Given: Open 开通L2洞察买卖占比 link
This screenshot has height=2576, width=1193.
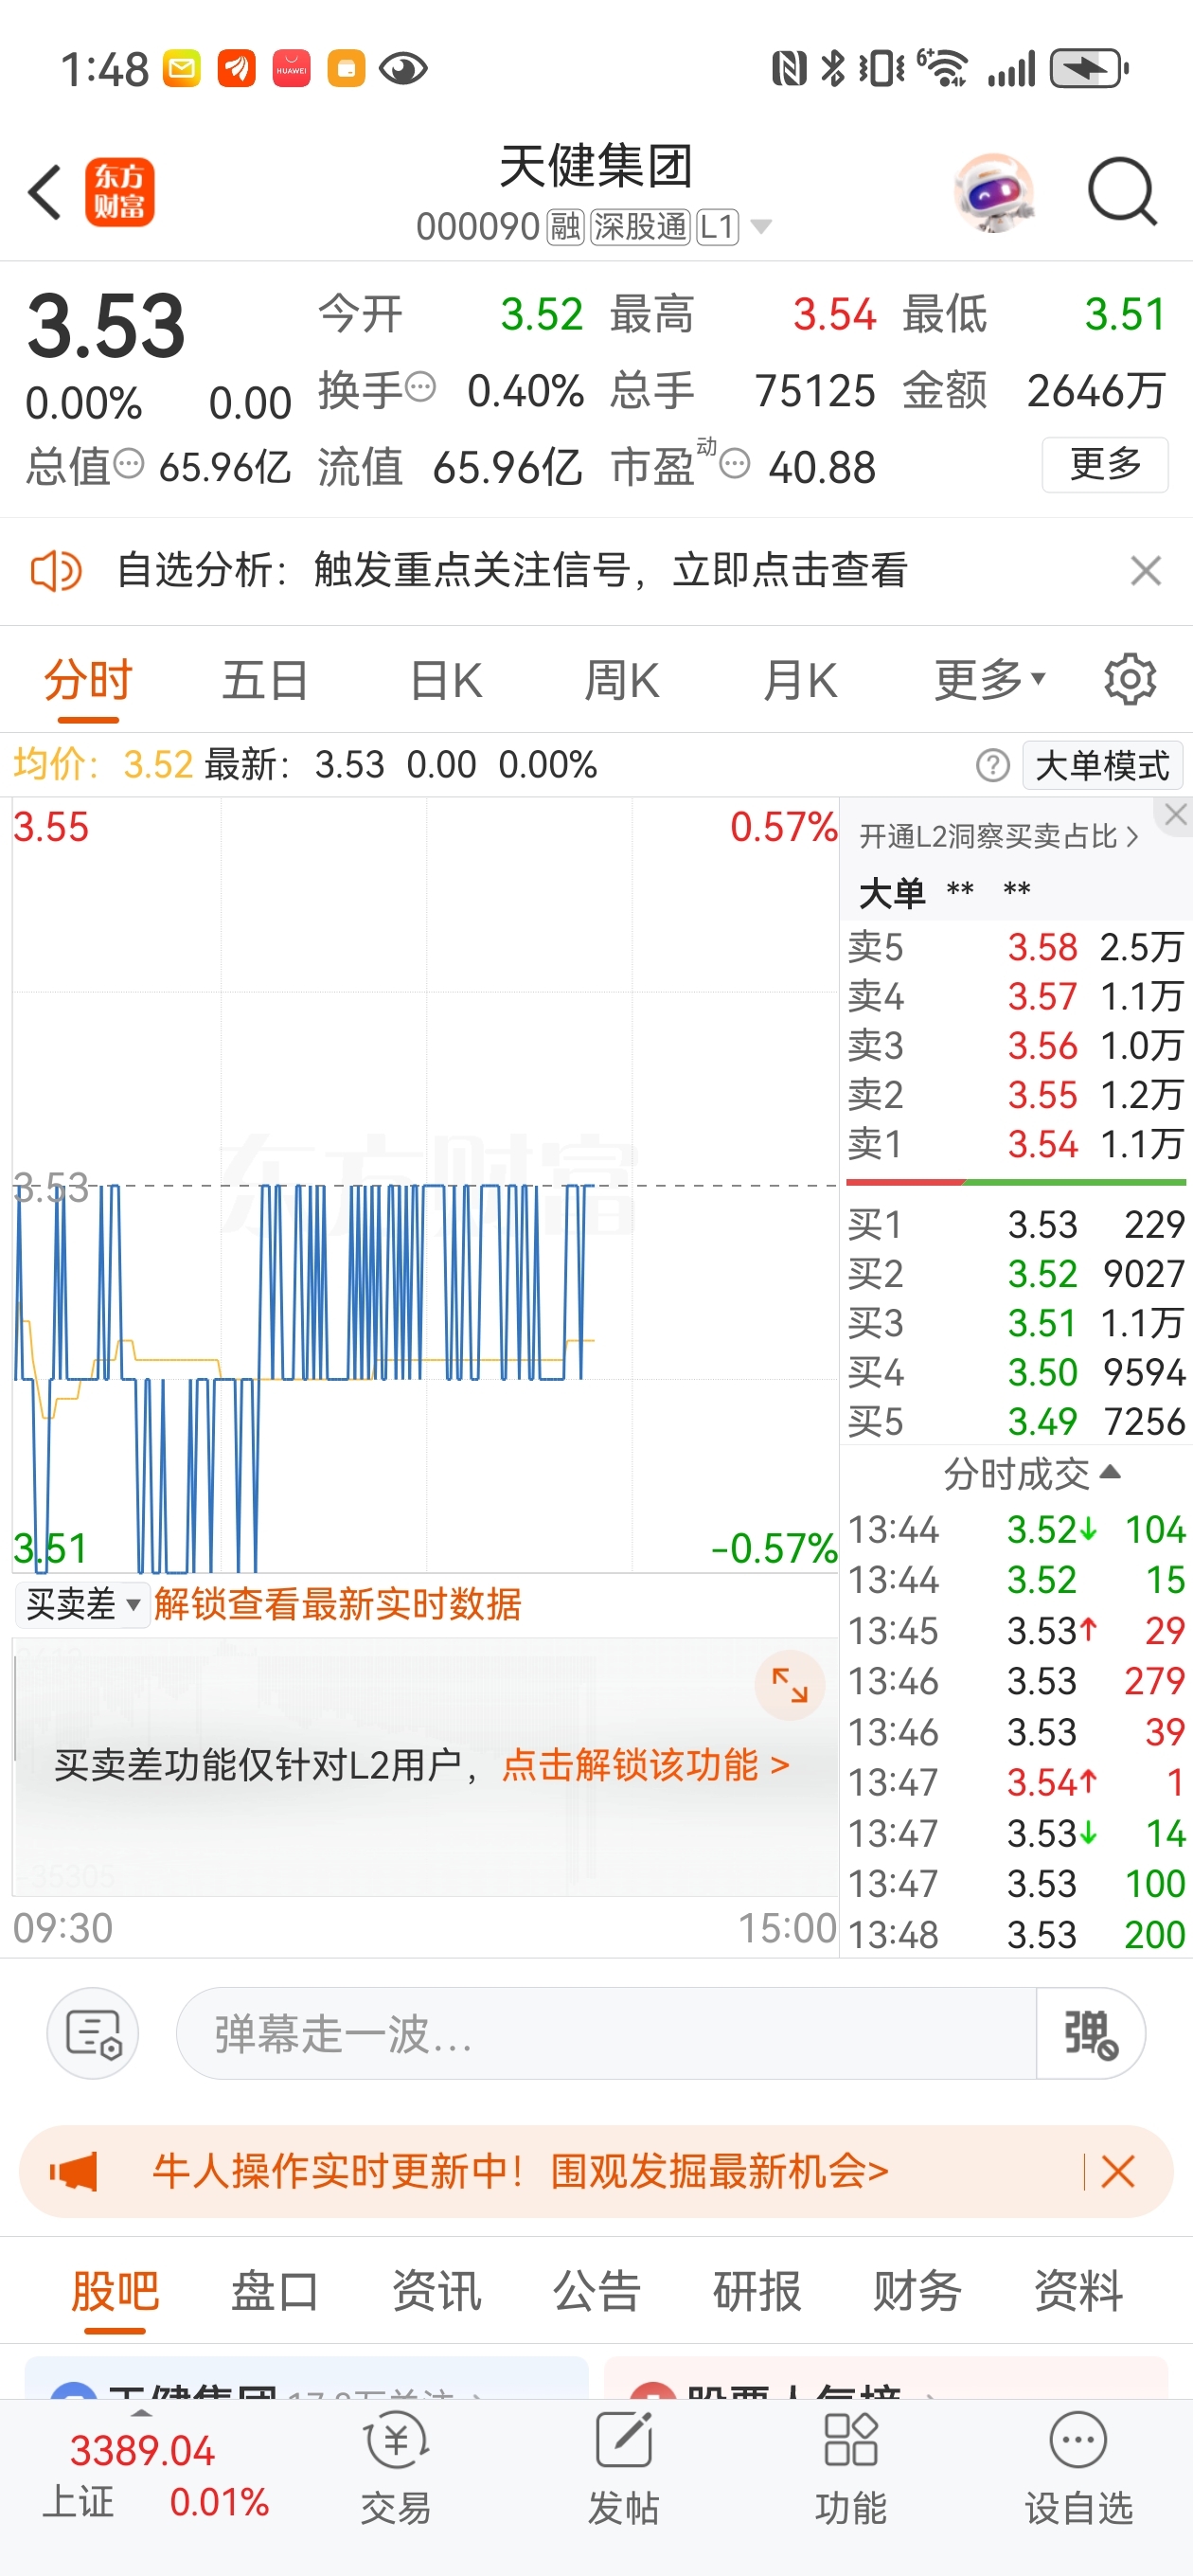Looking at the screenshot, I should (x=998, y=836).
